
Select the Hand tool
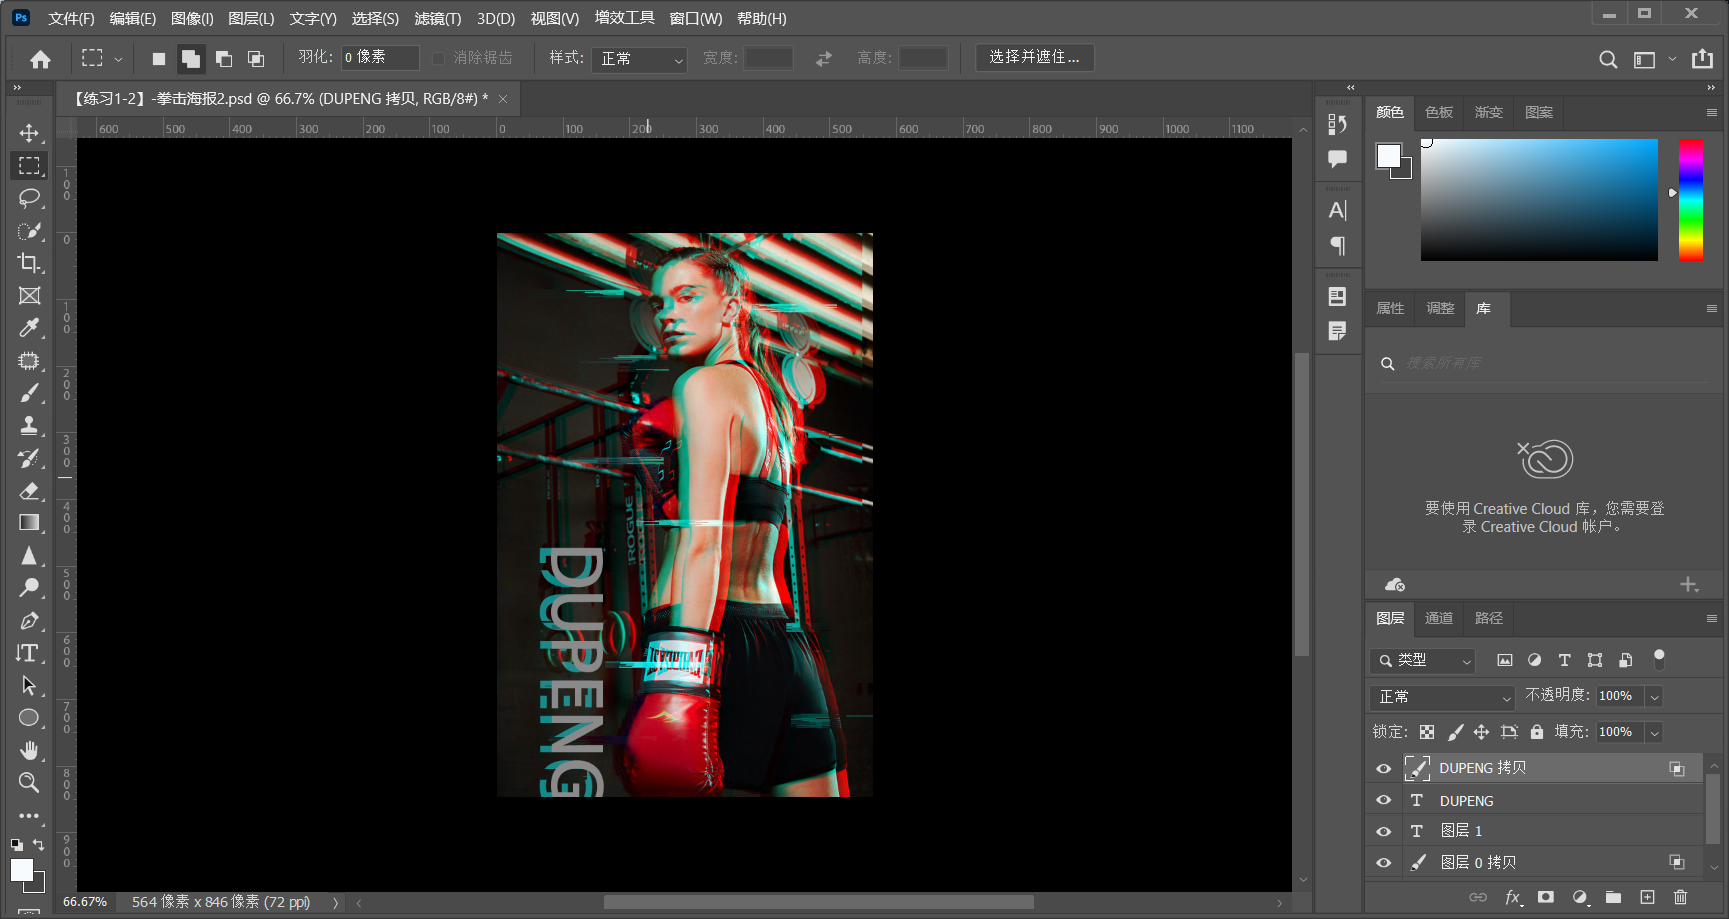29,750
